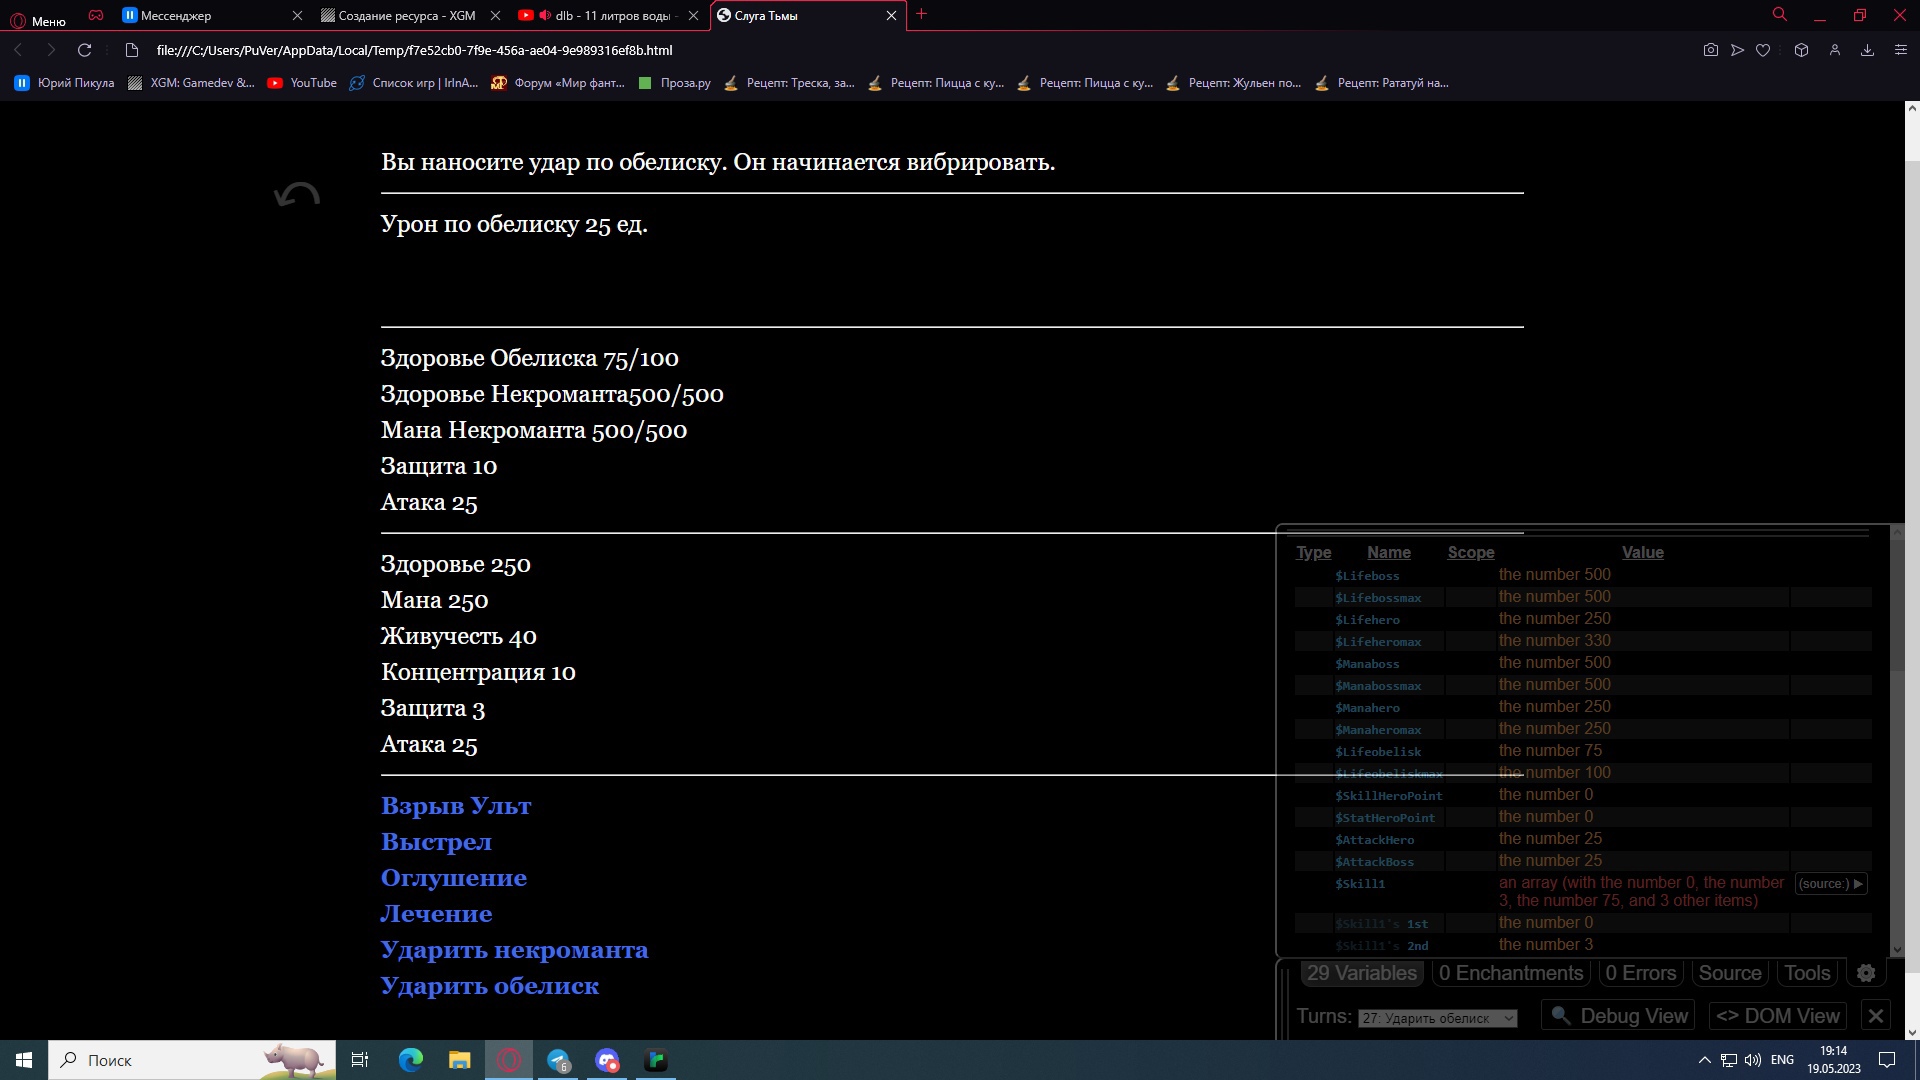Open the extensions cube icon
This screenshot has width=1920, height=1080.
tap(1801, 50)
